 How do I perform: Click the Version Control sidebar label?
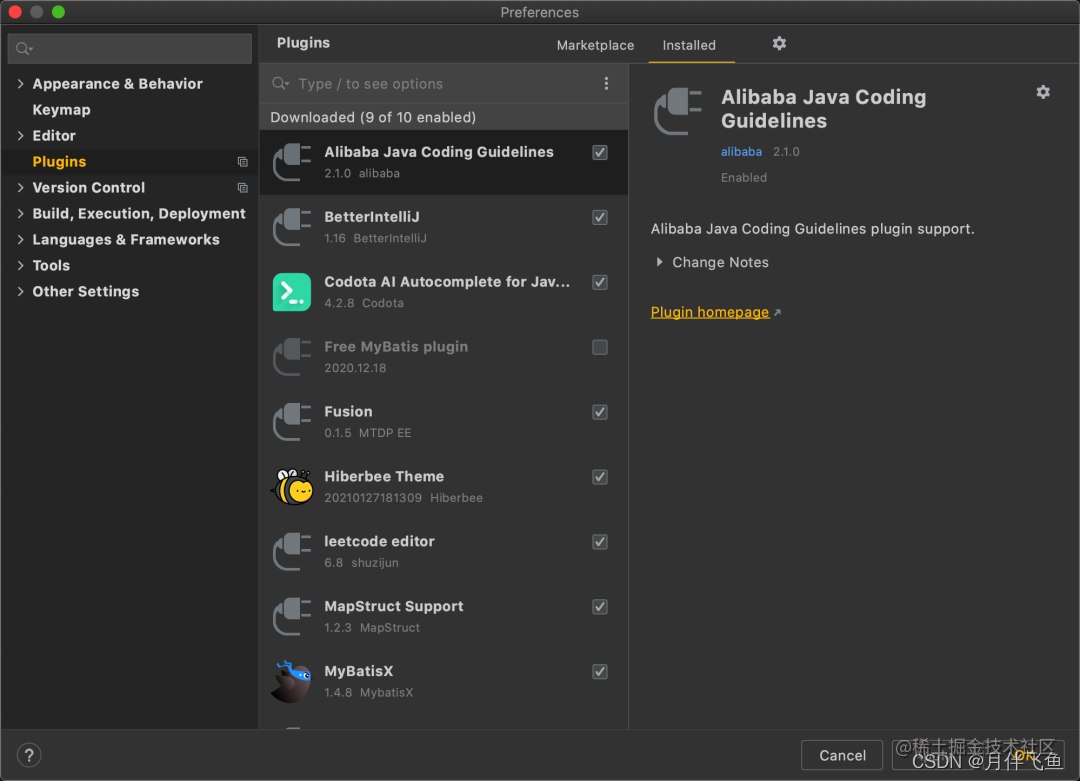[89, 187]
